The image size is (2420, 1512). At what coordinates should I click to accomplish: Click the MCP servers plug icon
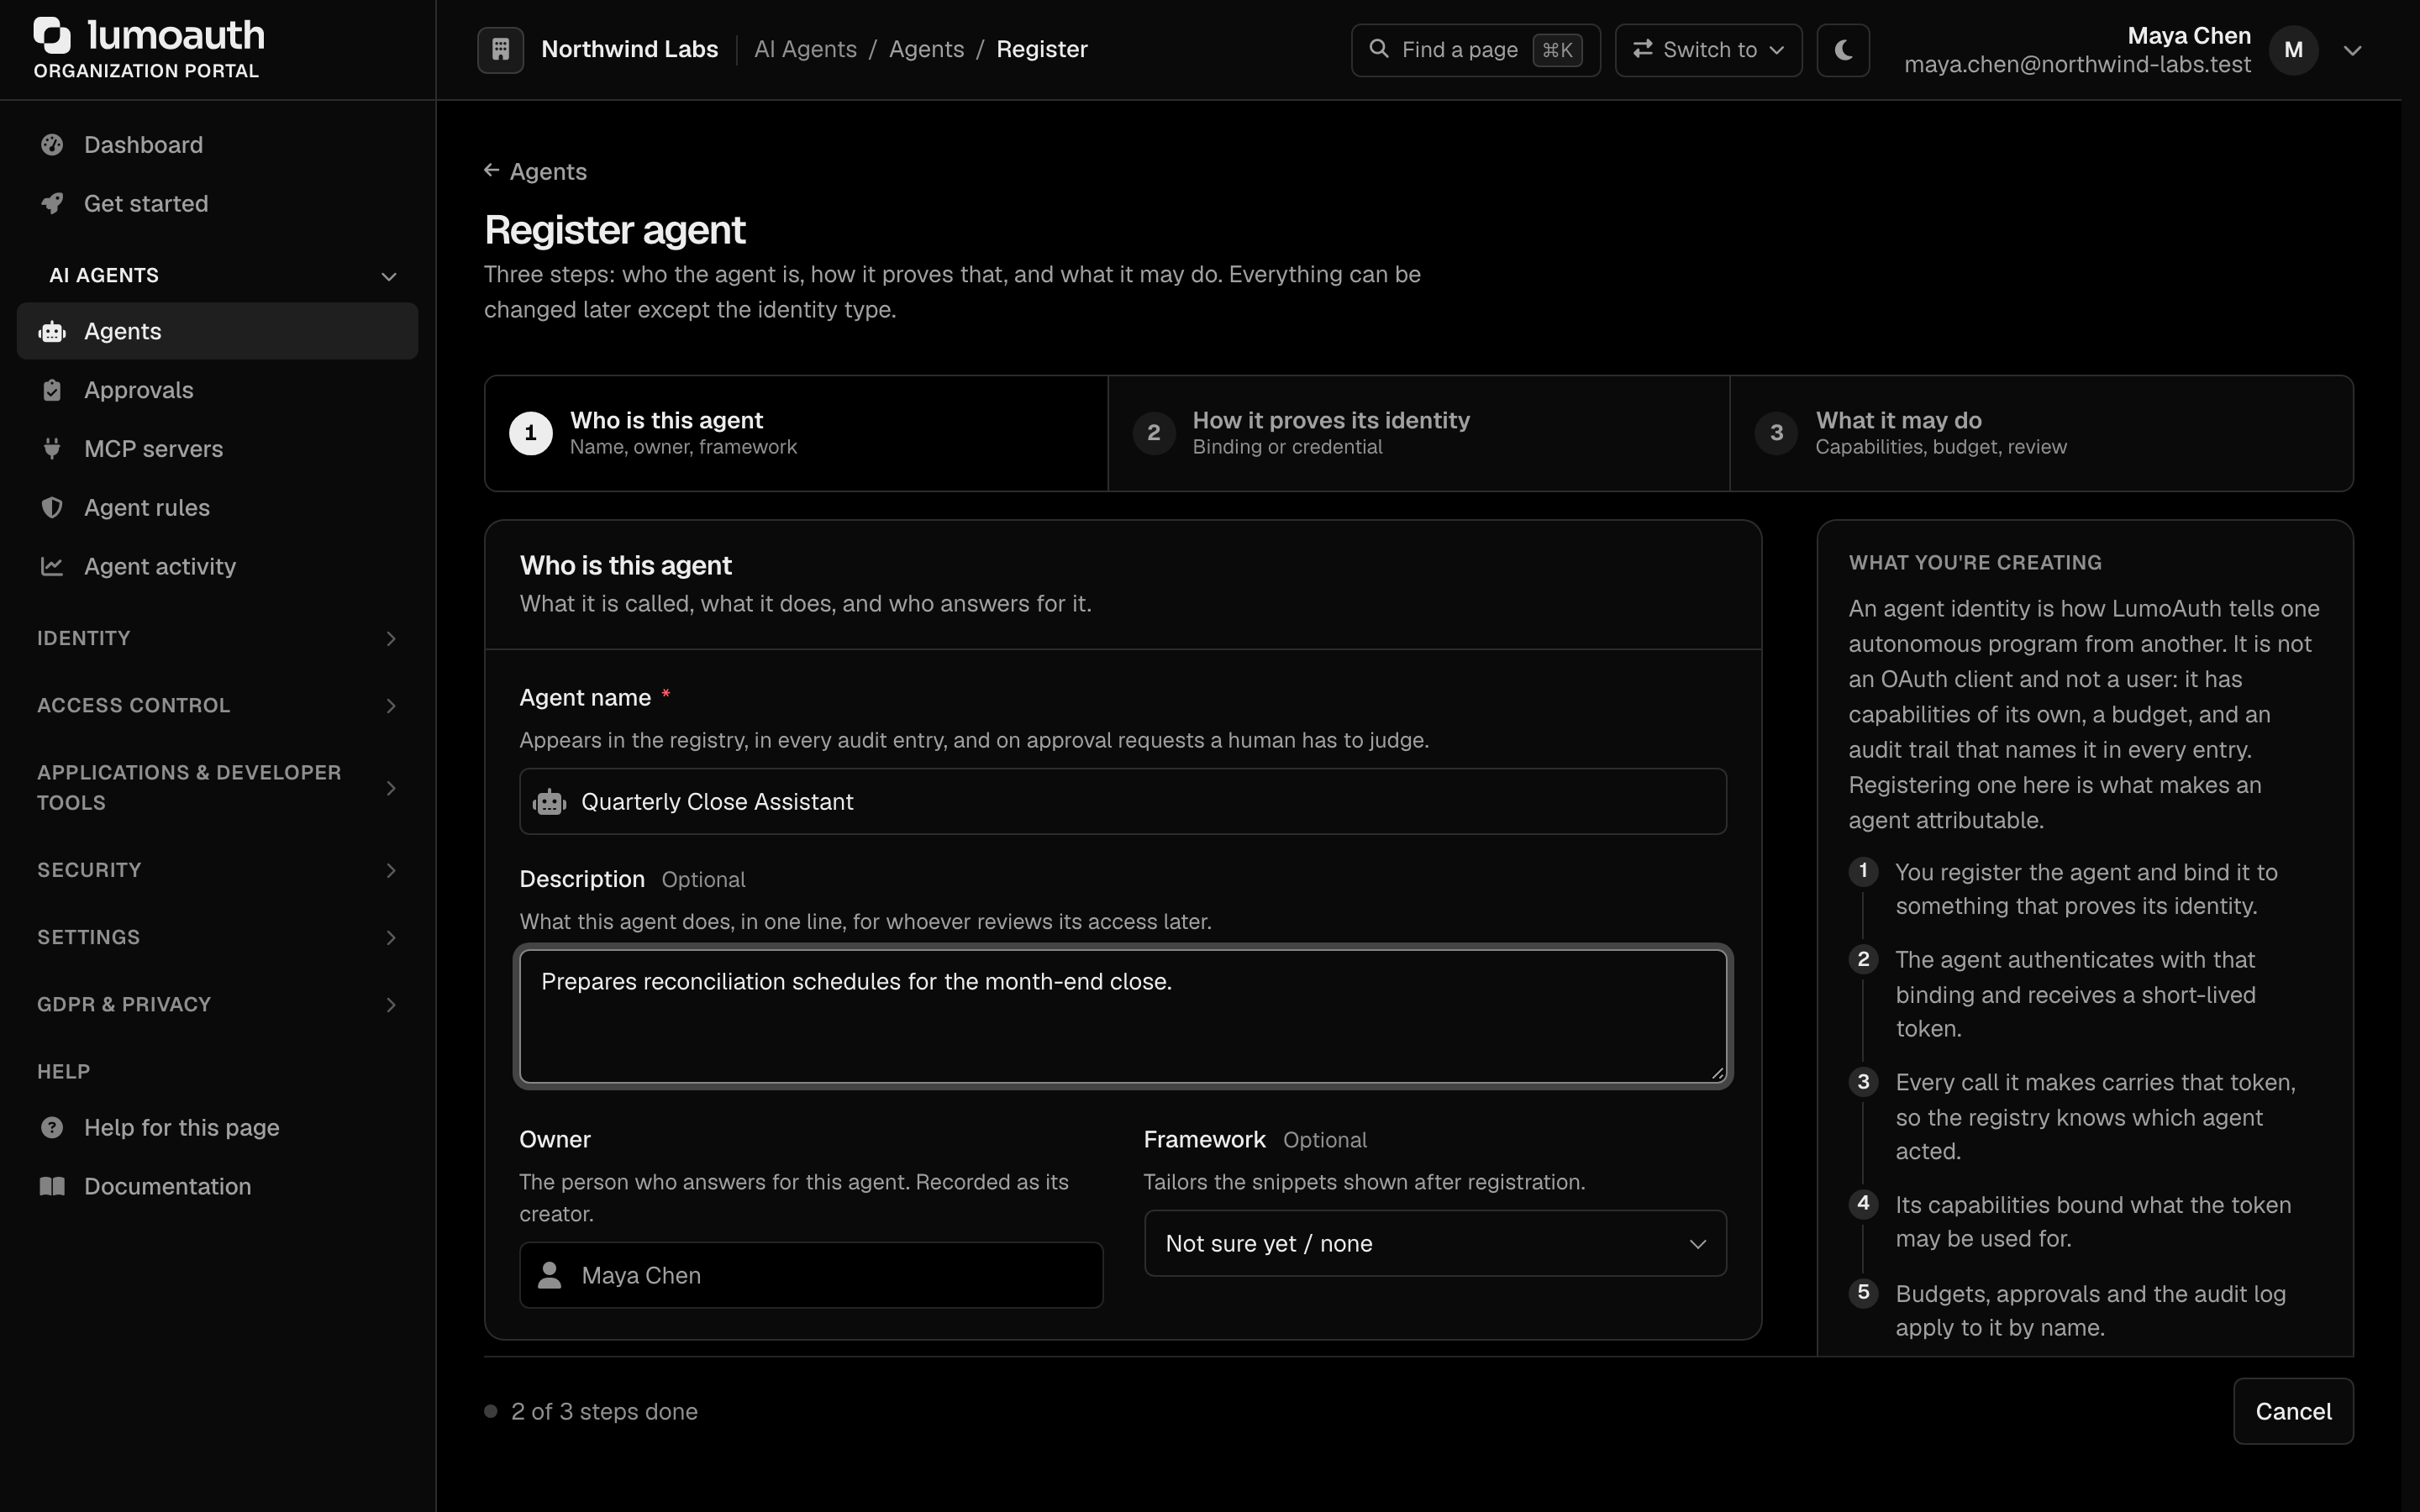tap(52, 449)
